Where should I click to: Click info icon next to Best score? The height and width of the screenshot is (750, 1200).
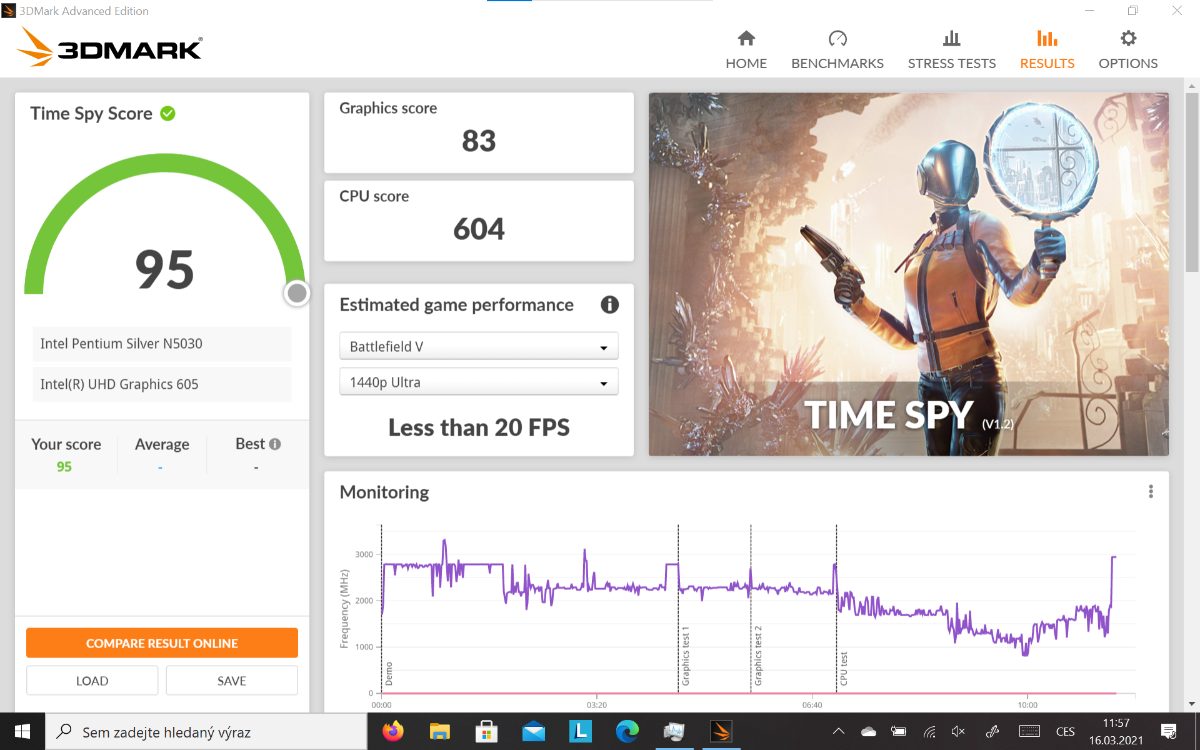point(275,444)
